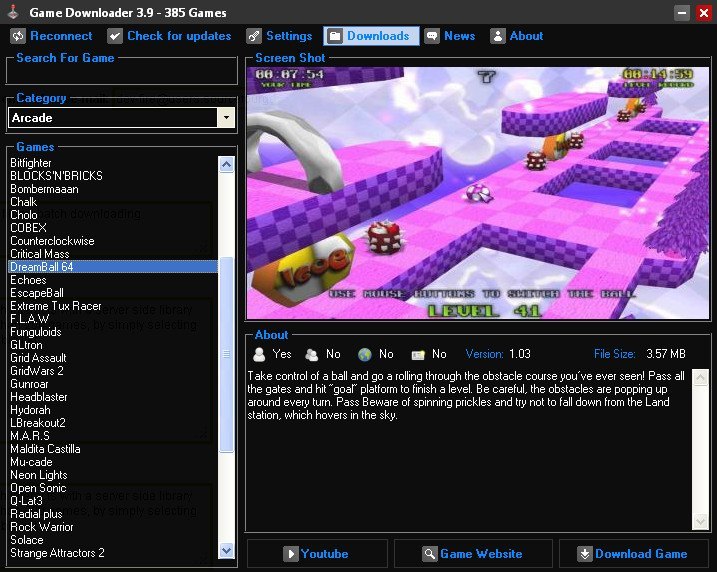The height and width of the screenshot is (572, 717).
Task: Select Chalk in games list
Action: pyautogui.click(x=113, y=202)
